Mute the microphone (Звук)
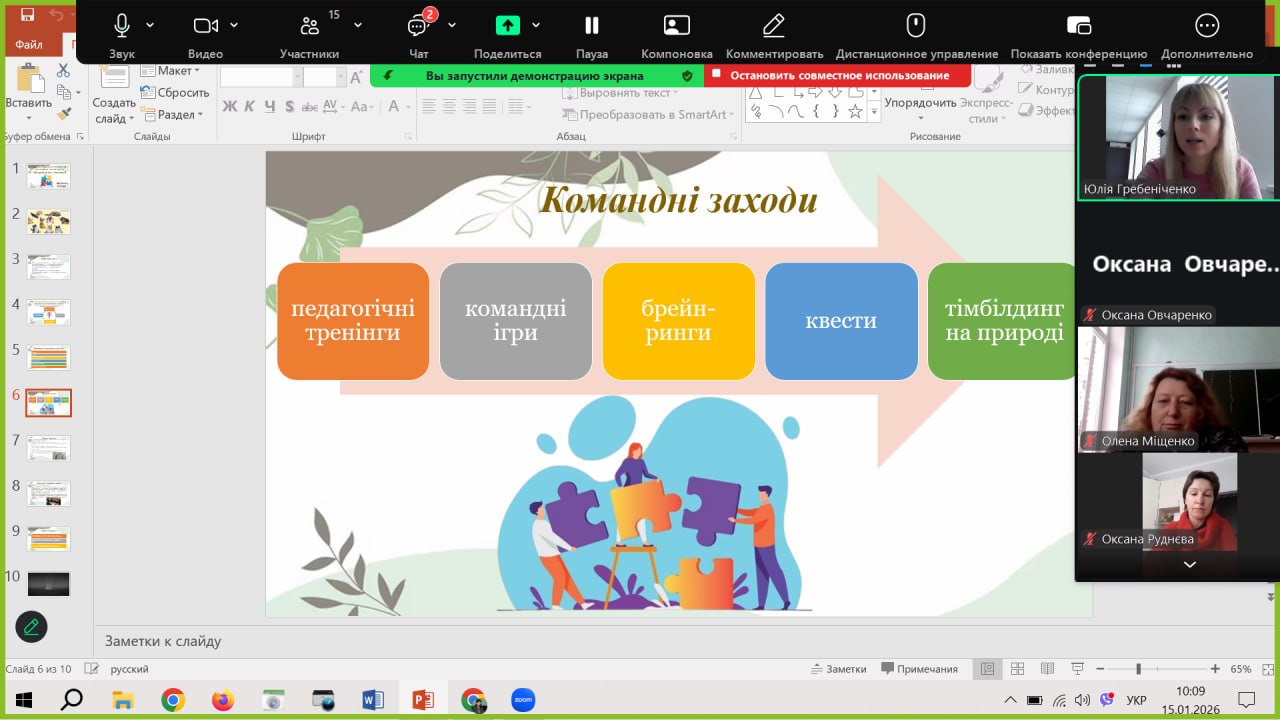This screenshot has width=1280, height=720. click(x=122, y=26)
